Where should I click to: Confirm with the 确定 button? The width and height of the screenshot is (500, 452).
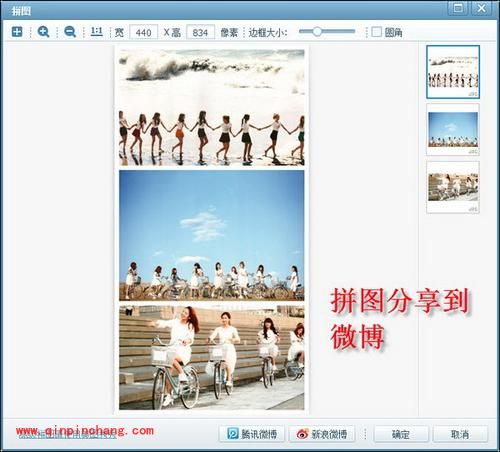(401, 434)
